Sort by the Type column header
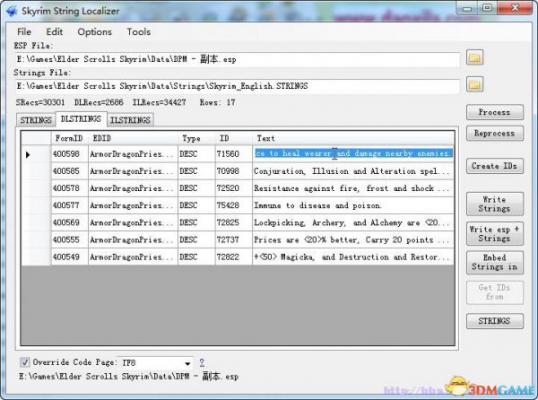 click(197, 138)
